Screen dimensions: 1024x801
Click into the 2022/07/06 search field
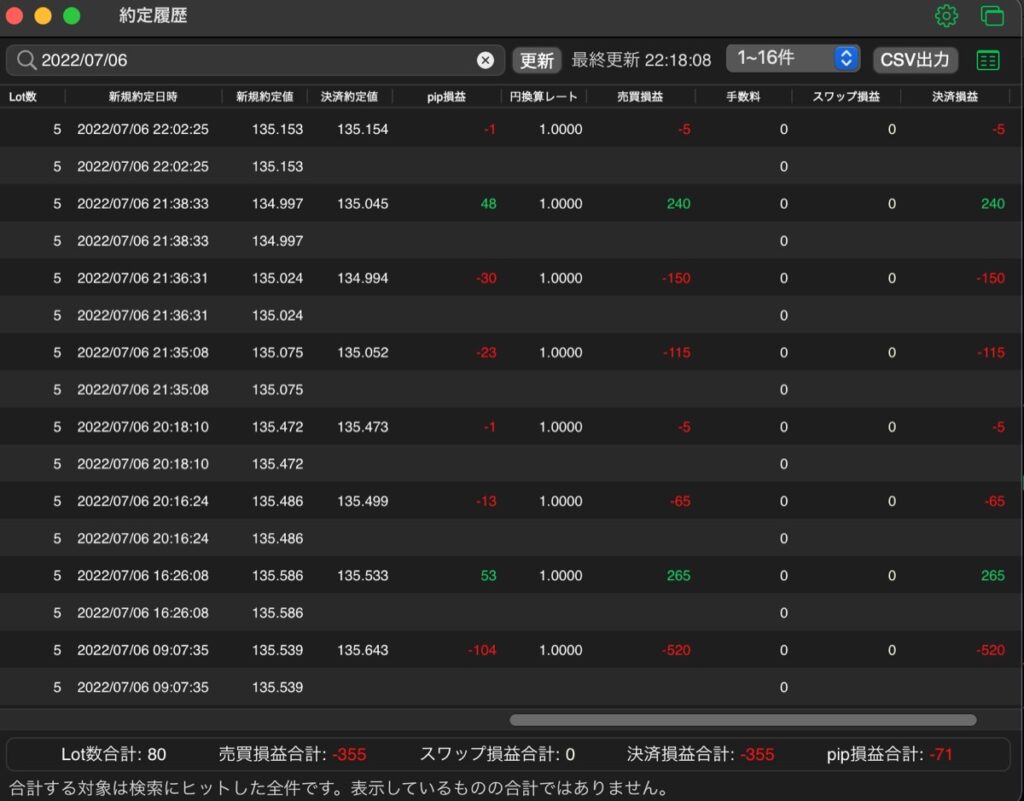point(255,60)
